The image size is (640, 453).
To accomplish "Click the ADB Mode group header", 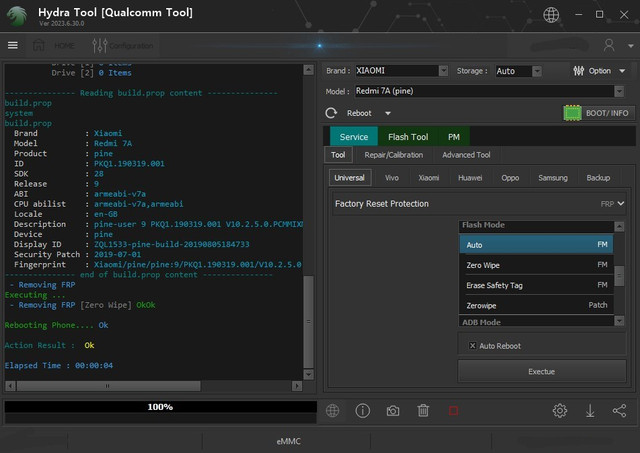I will tap(536, 322).
